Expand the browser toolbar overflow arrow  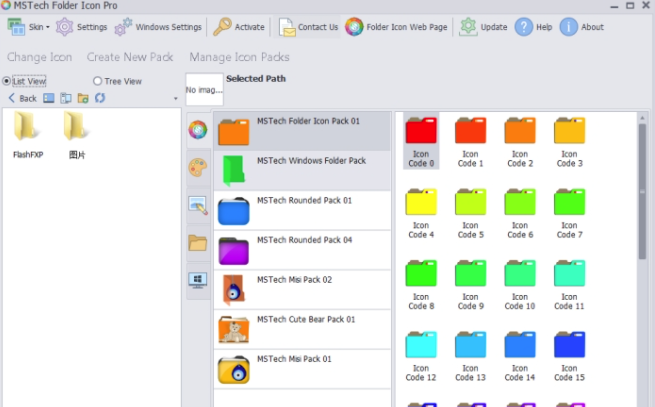175,99
